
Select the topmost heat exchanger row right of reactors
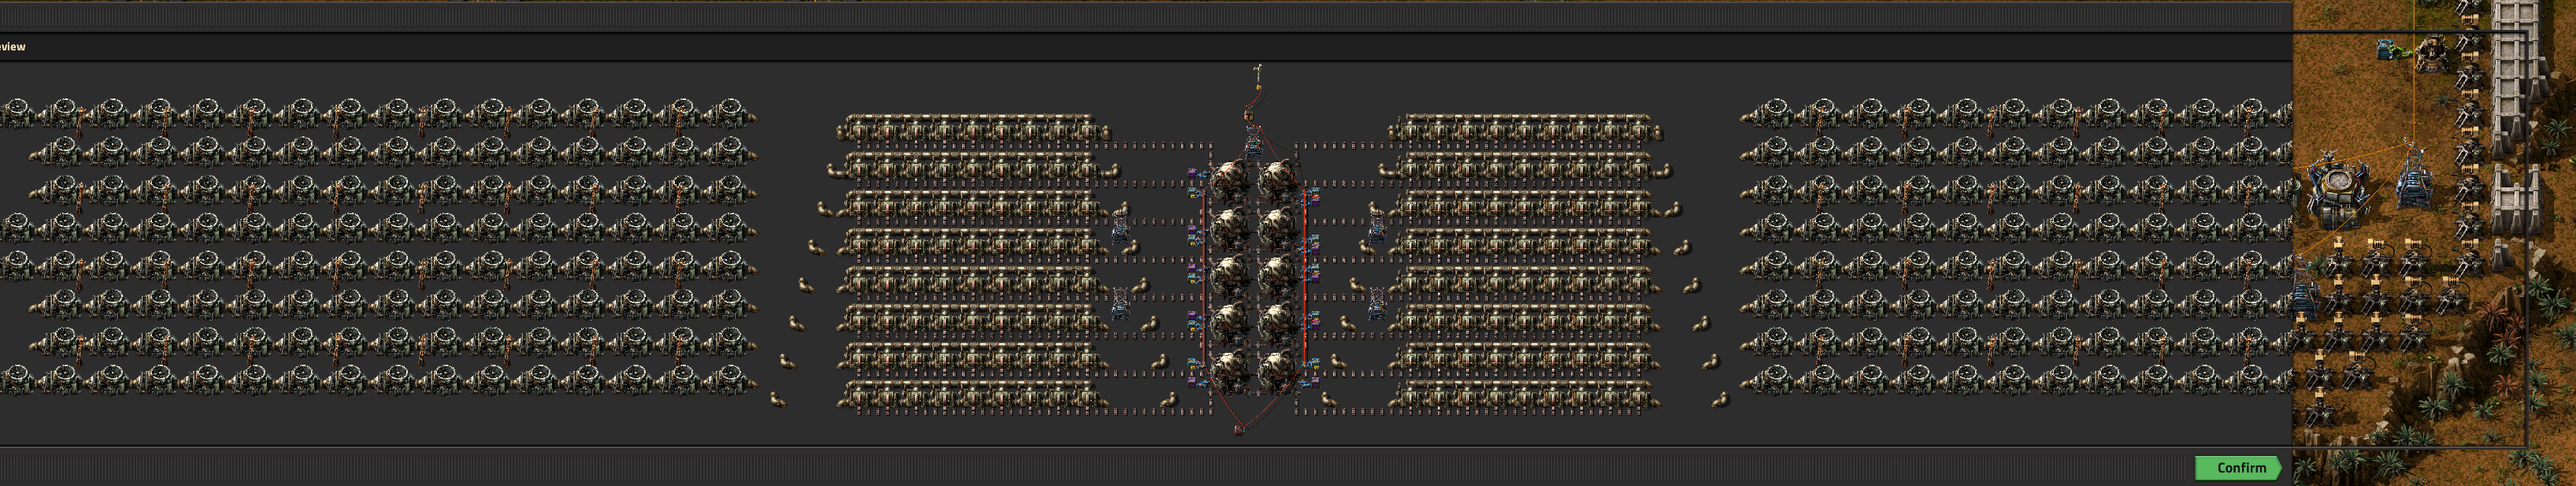1526,127
